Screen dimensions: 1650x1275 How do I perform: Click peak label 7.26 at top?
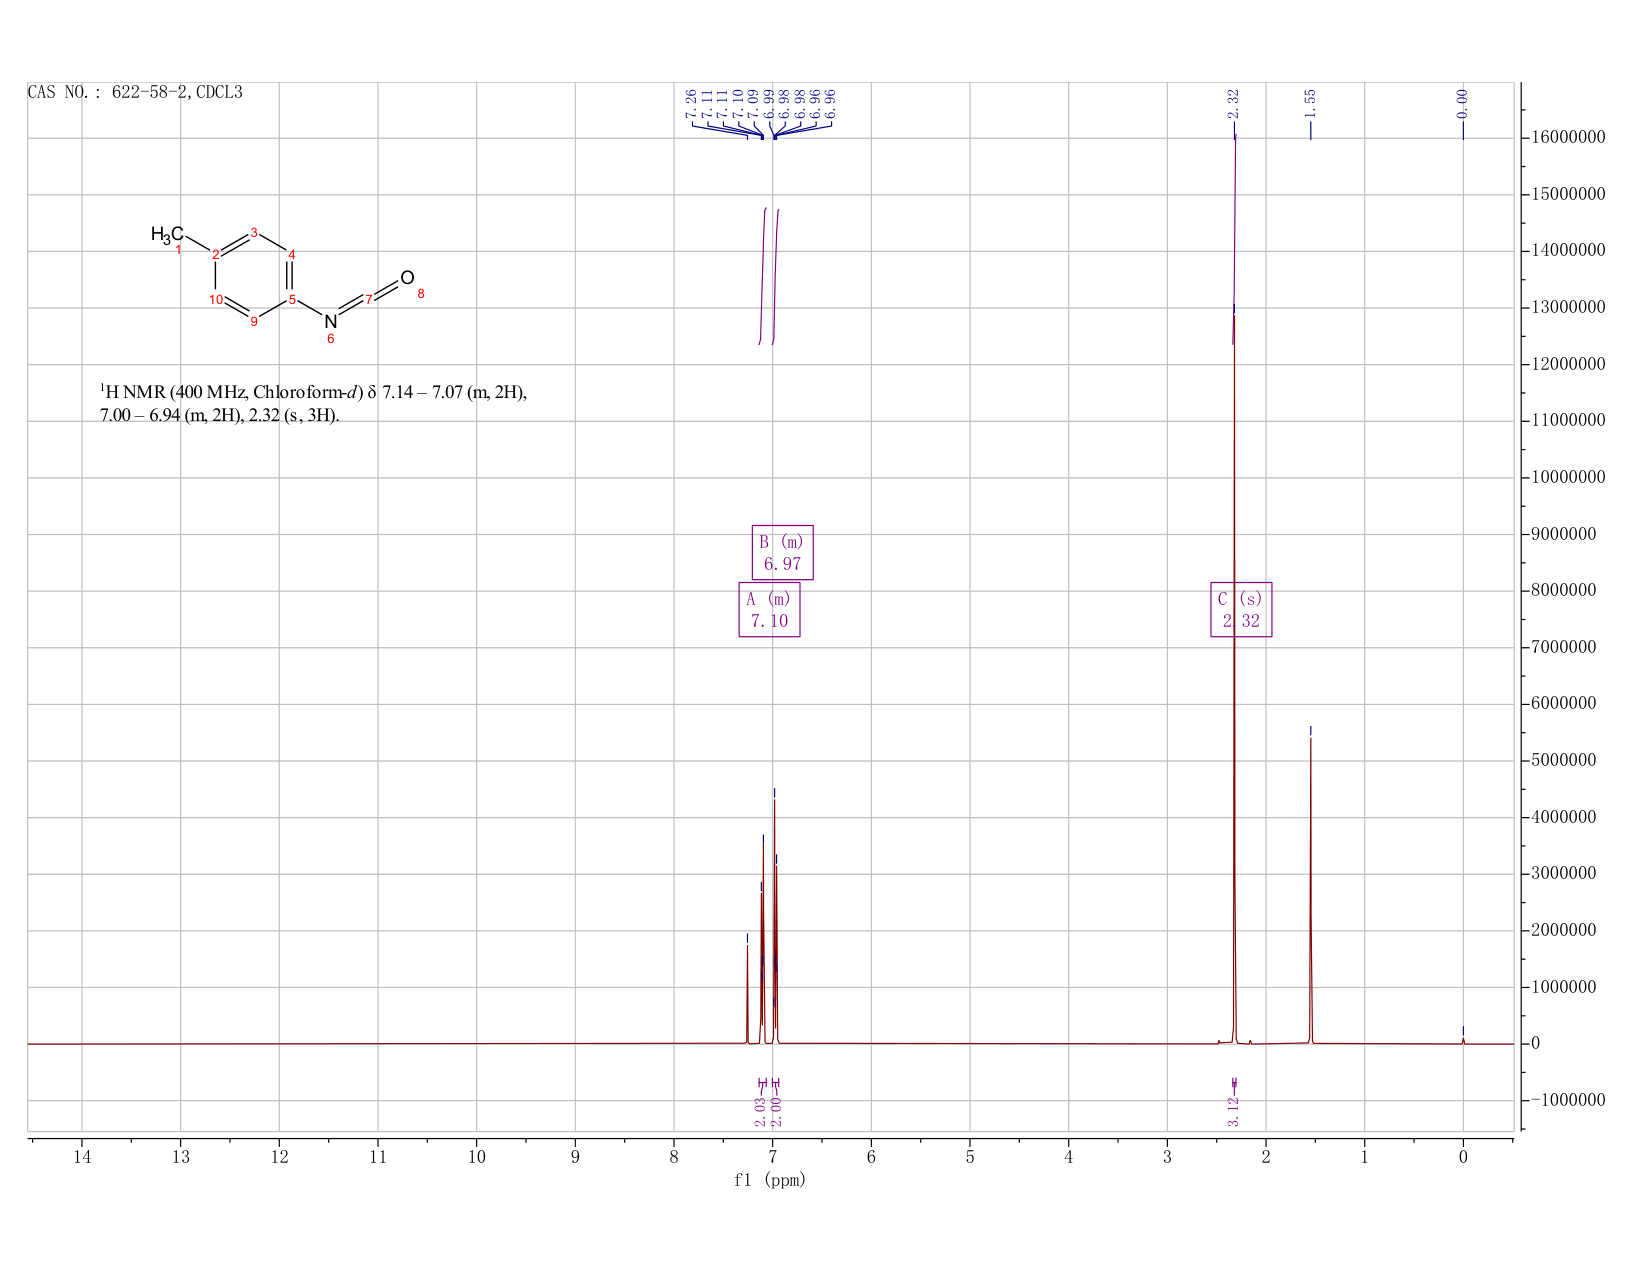pyautogui.click(x=691, y=103)
